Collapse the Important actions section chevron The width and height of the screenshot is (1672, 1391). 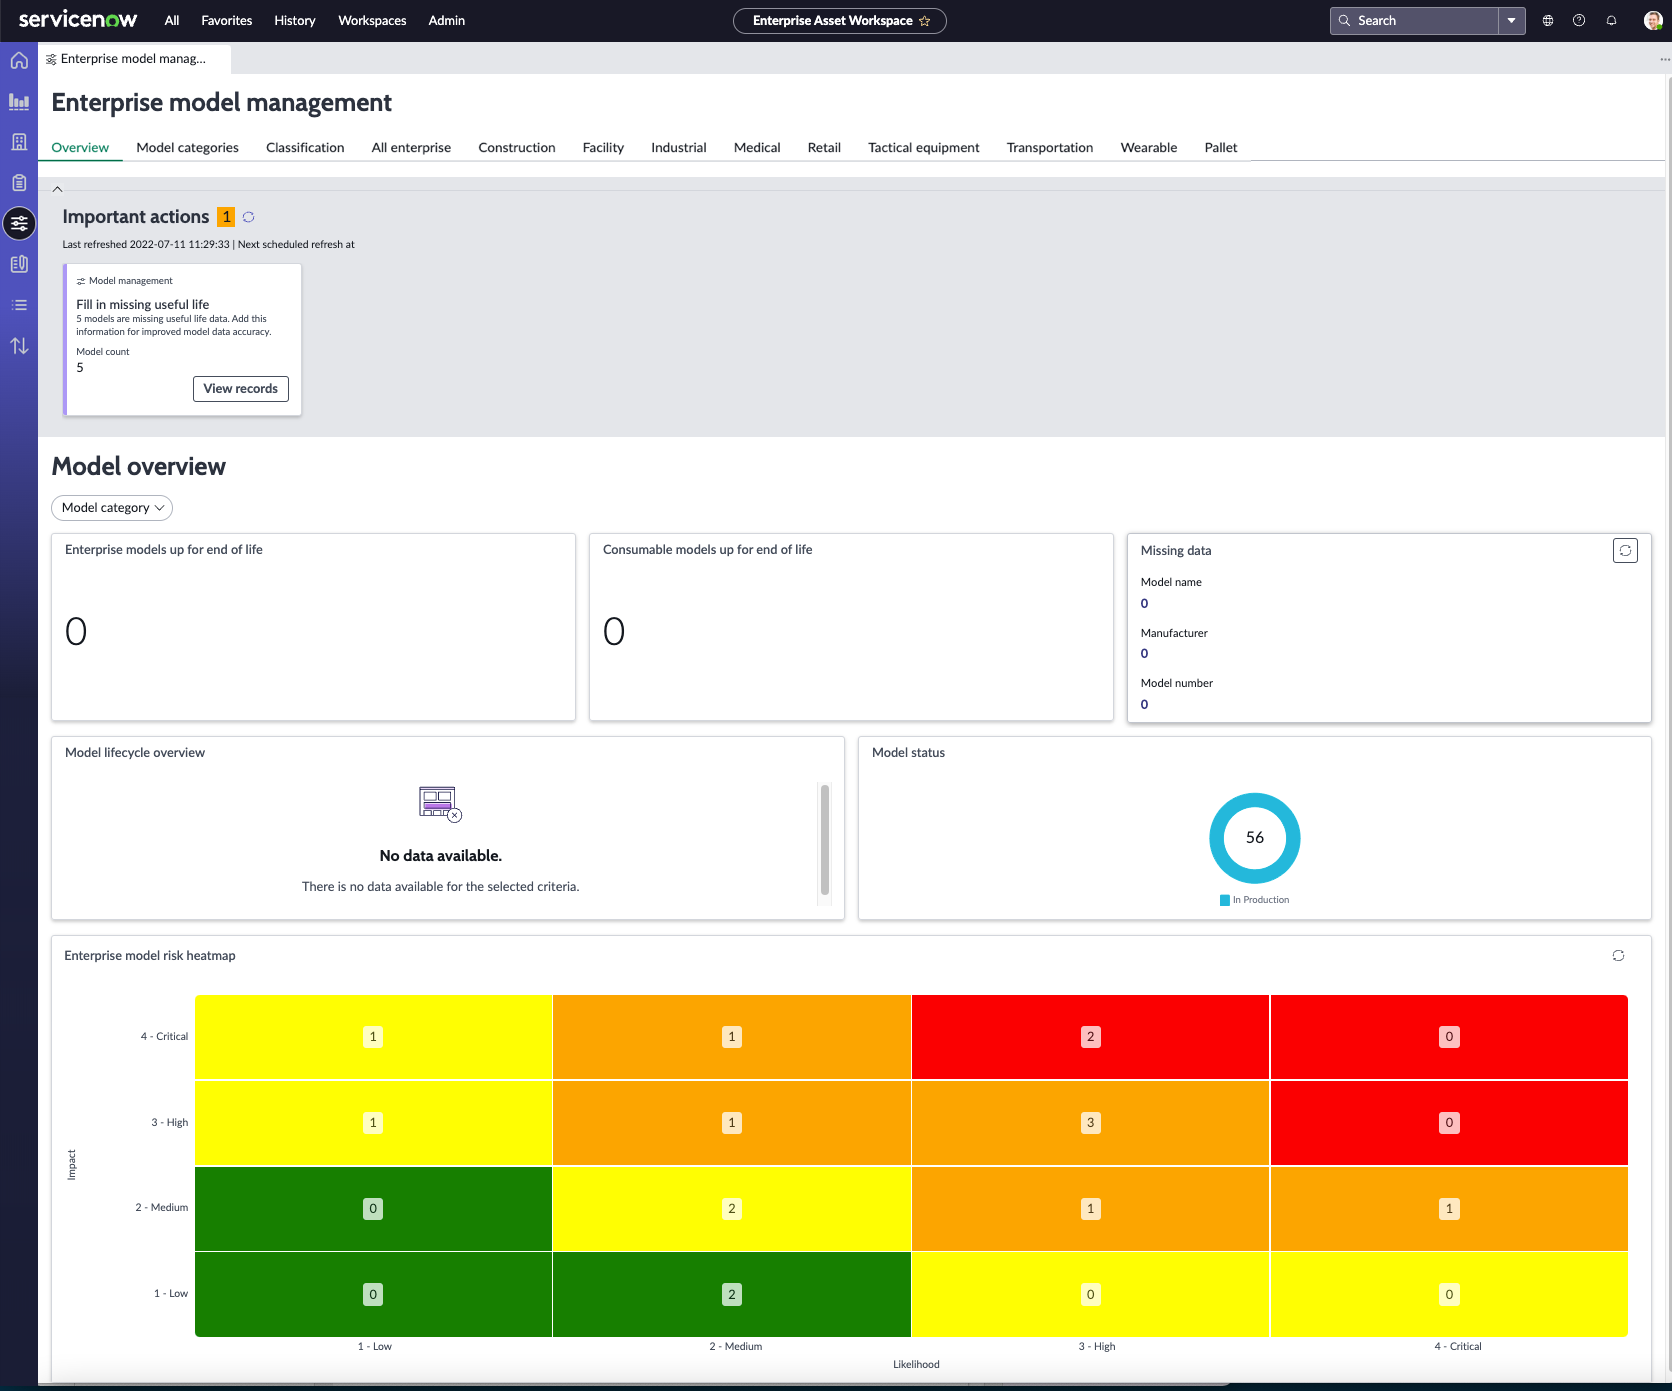(x=57, y=189)
